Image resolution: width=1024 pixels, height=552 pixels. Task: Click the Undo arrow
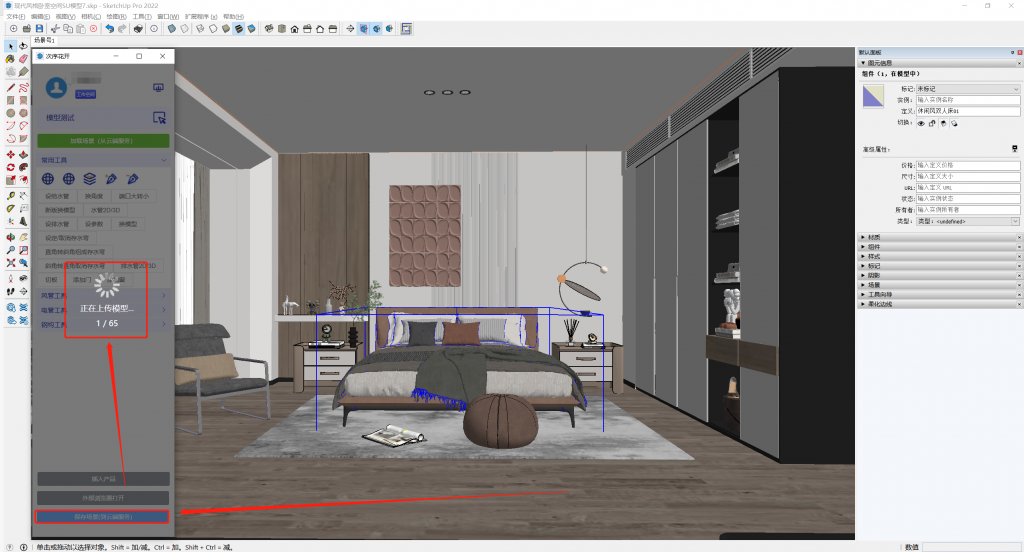(x=109, y=29)
